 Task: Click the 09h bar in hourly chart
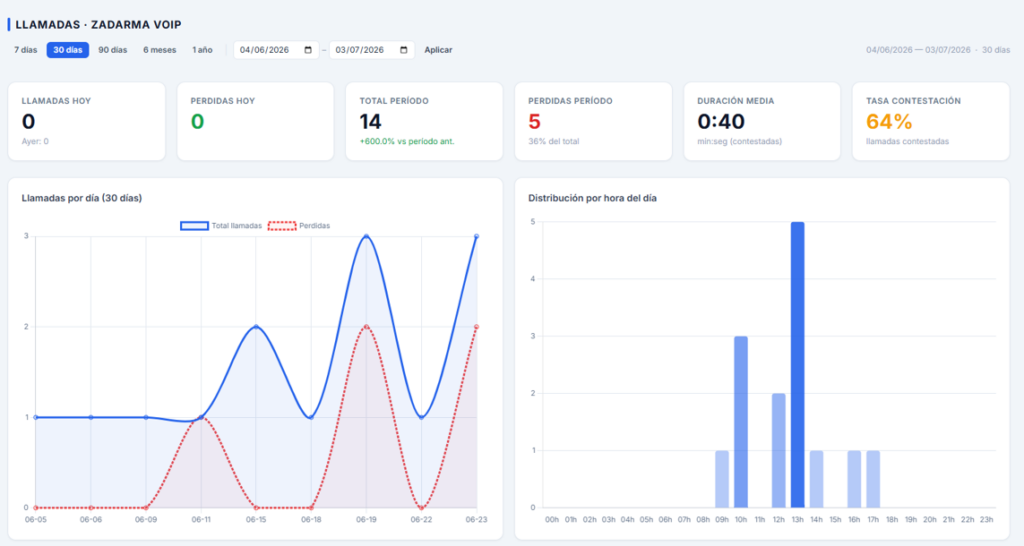tap(722, 479)
